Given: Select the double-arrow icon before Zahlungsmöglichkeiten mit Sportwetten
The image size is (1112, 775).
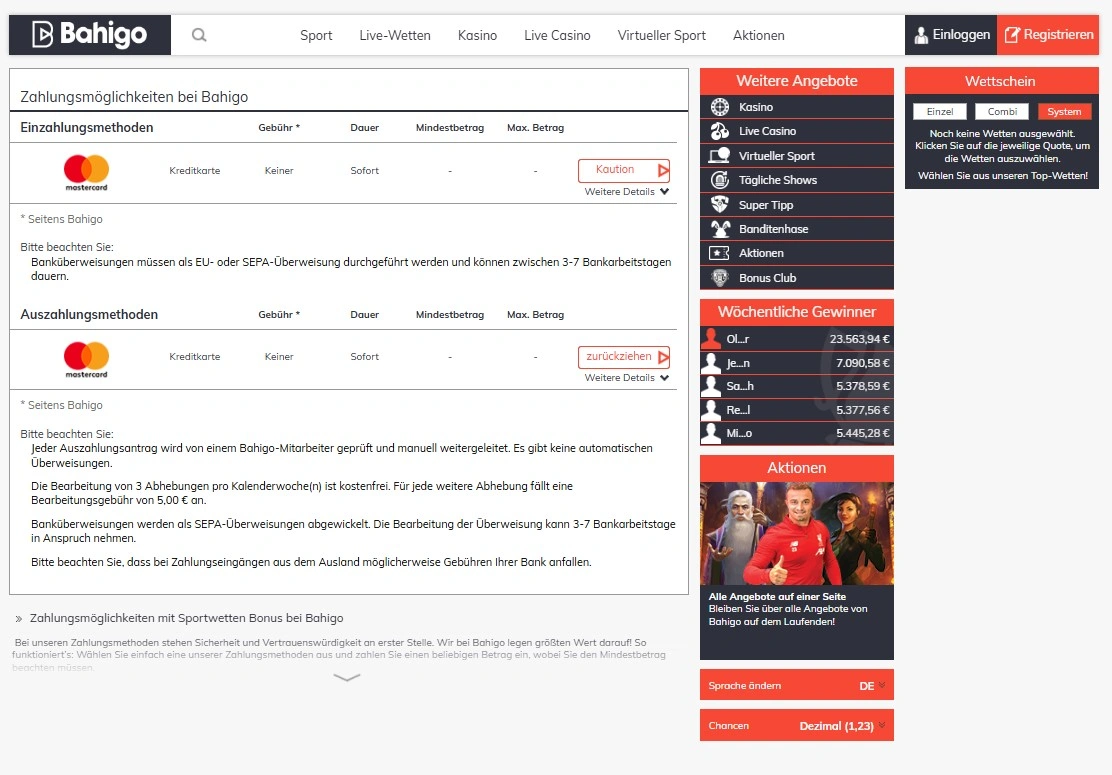Looking at the screenshot, I should [18, 619].
